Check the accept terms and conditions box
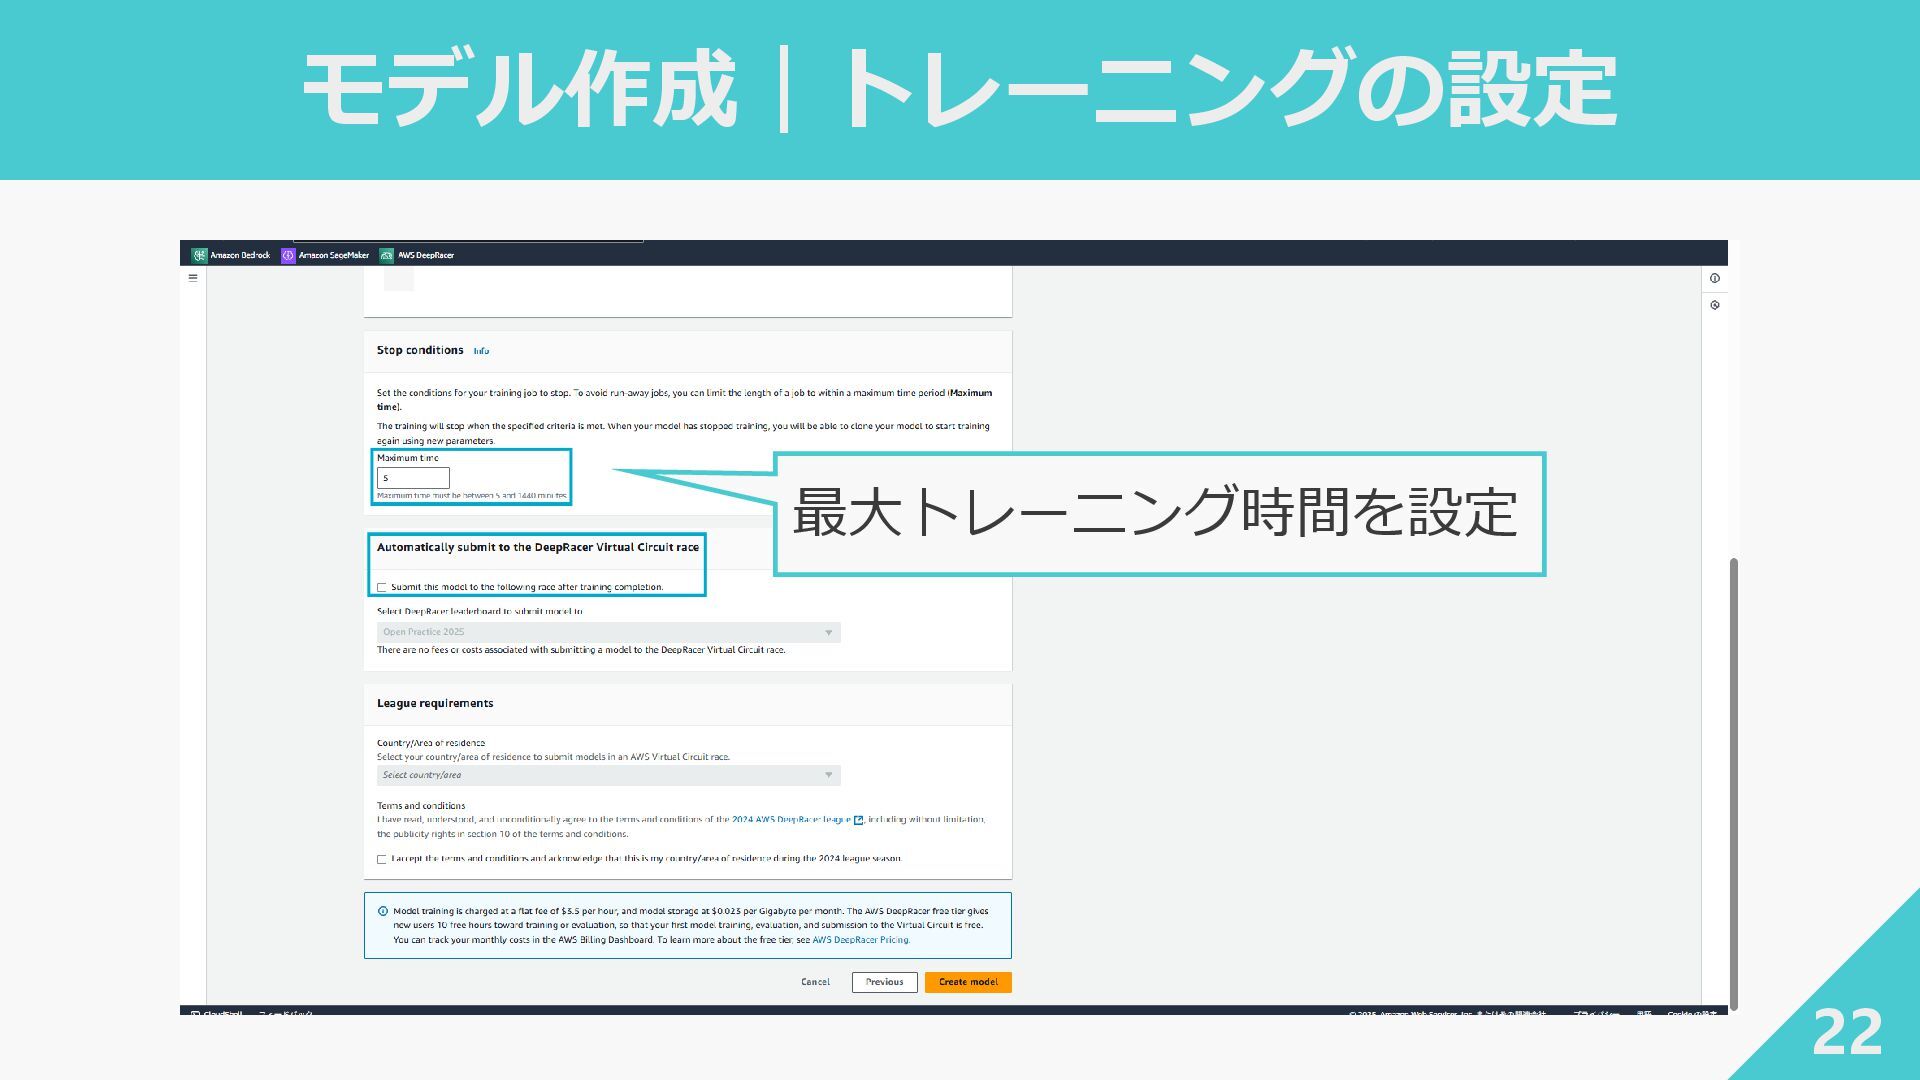This screenshot has height=1080, width=1920. pos(382,859)
